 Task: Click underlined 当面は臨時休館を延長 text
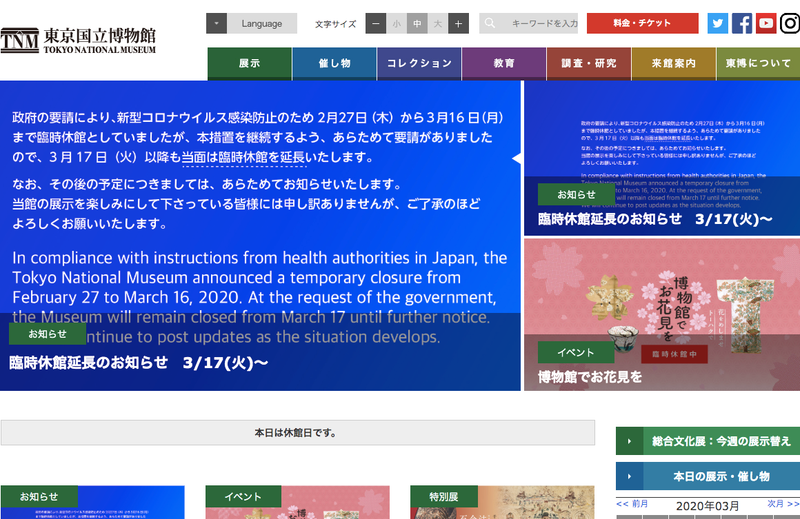243,158
